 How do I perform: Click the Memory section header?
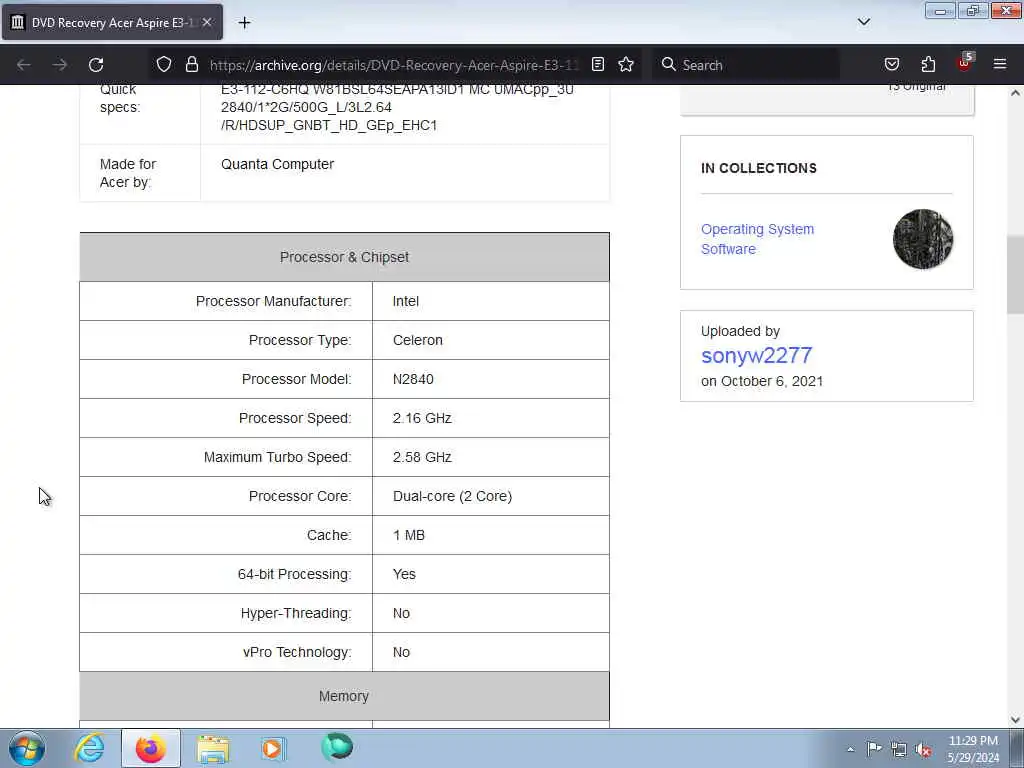[x=344, y=696]
